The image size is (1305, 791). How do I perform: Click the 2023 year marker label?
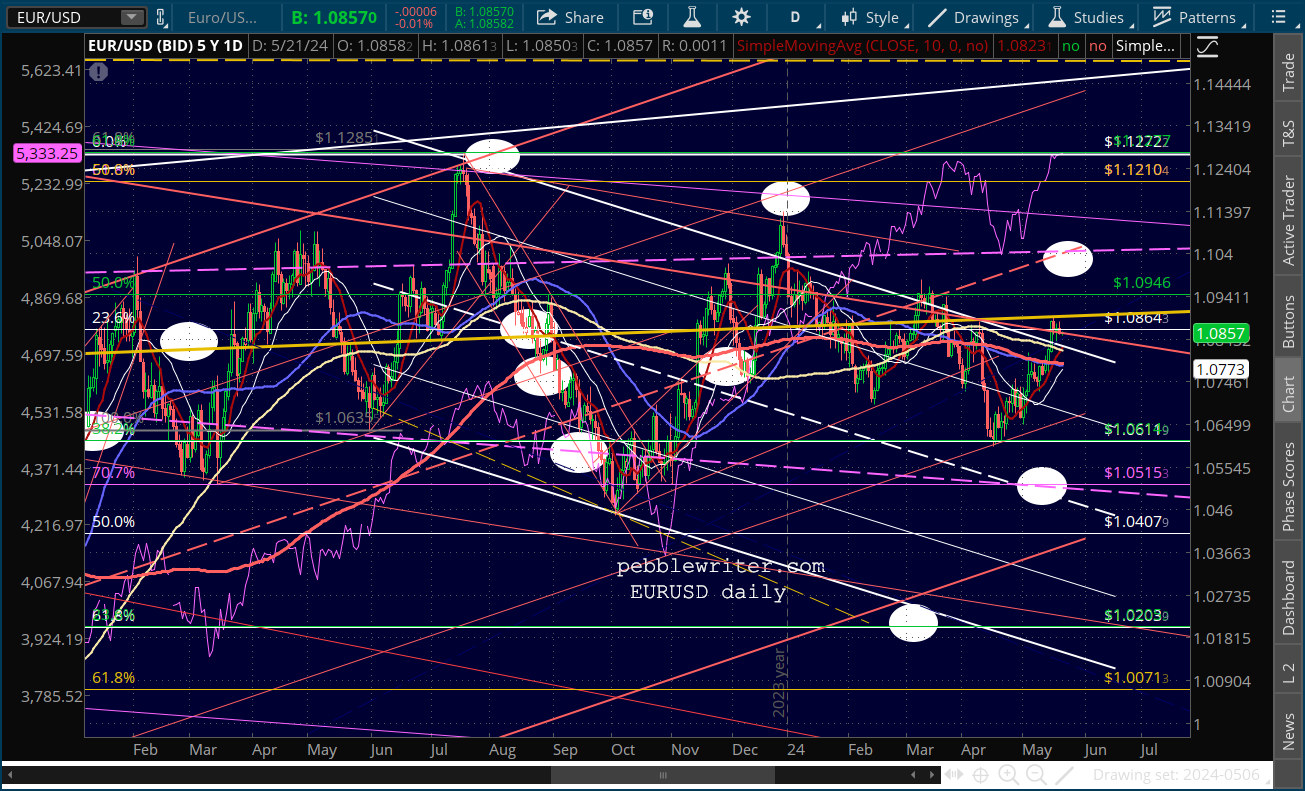(781, 682)
